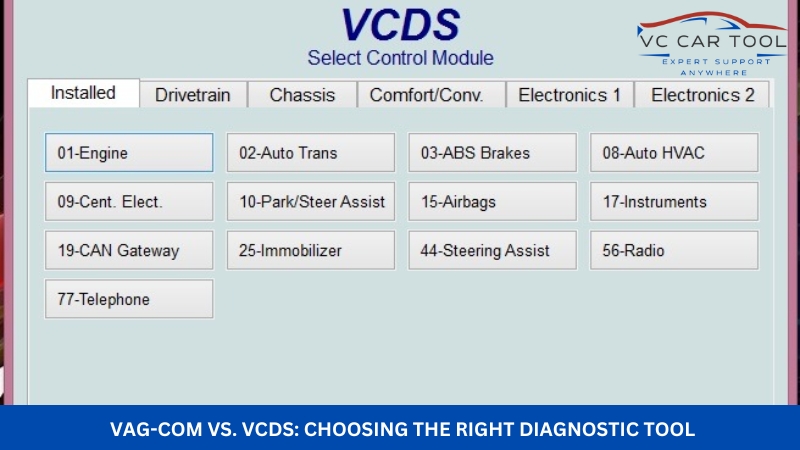Open the 19-CAN Gateway module
Viewport: 800px width, 450px height.
(x=129, y=250)
